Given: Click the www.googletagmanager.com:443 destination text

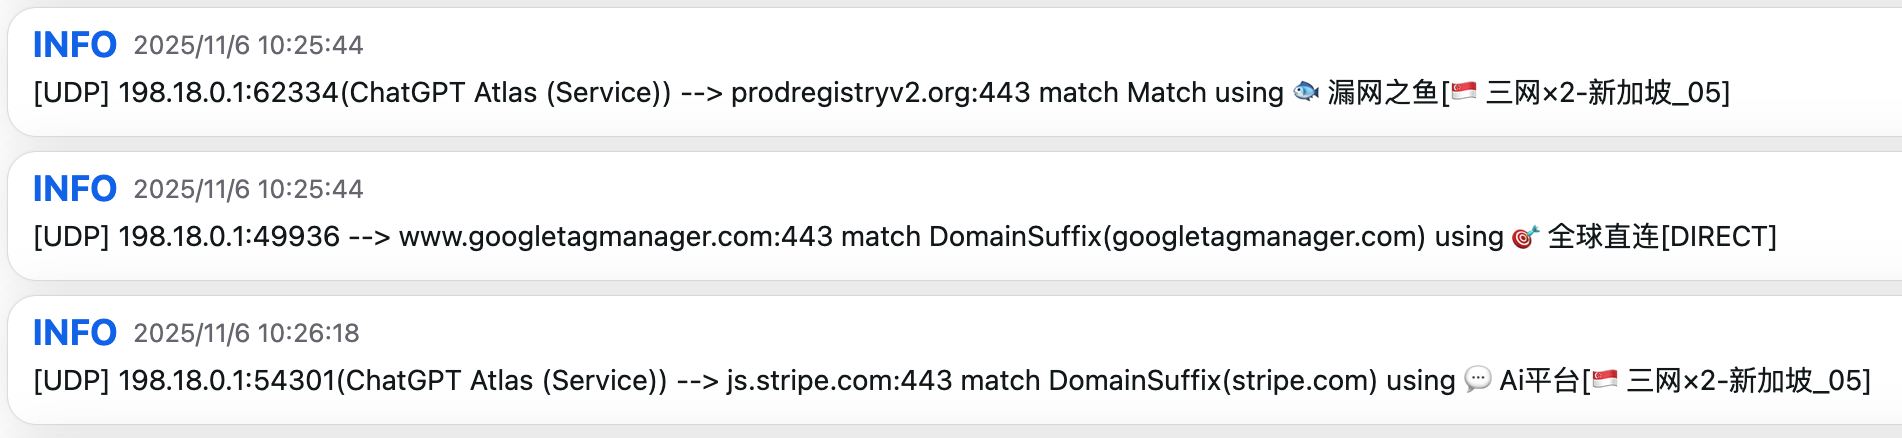Looking at the screenshot, I should (x=616, y=237).
